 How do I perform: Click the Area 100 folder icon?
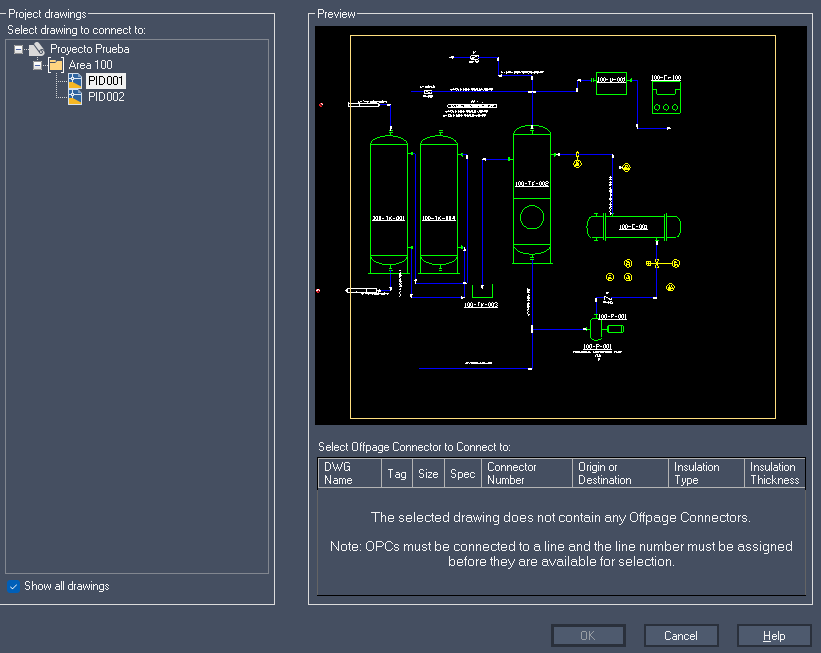[x=56, y=65]
